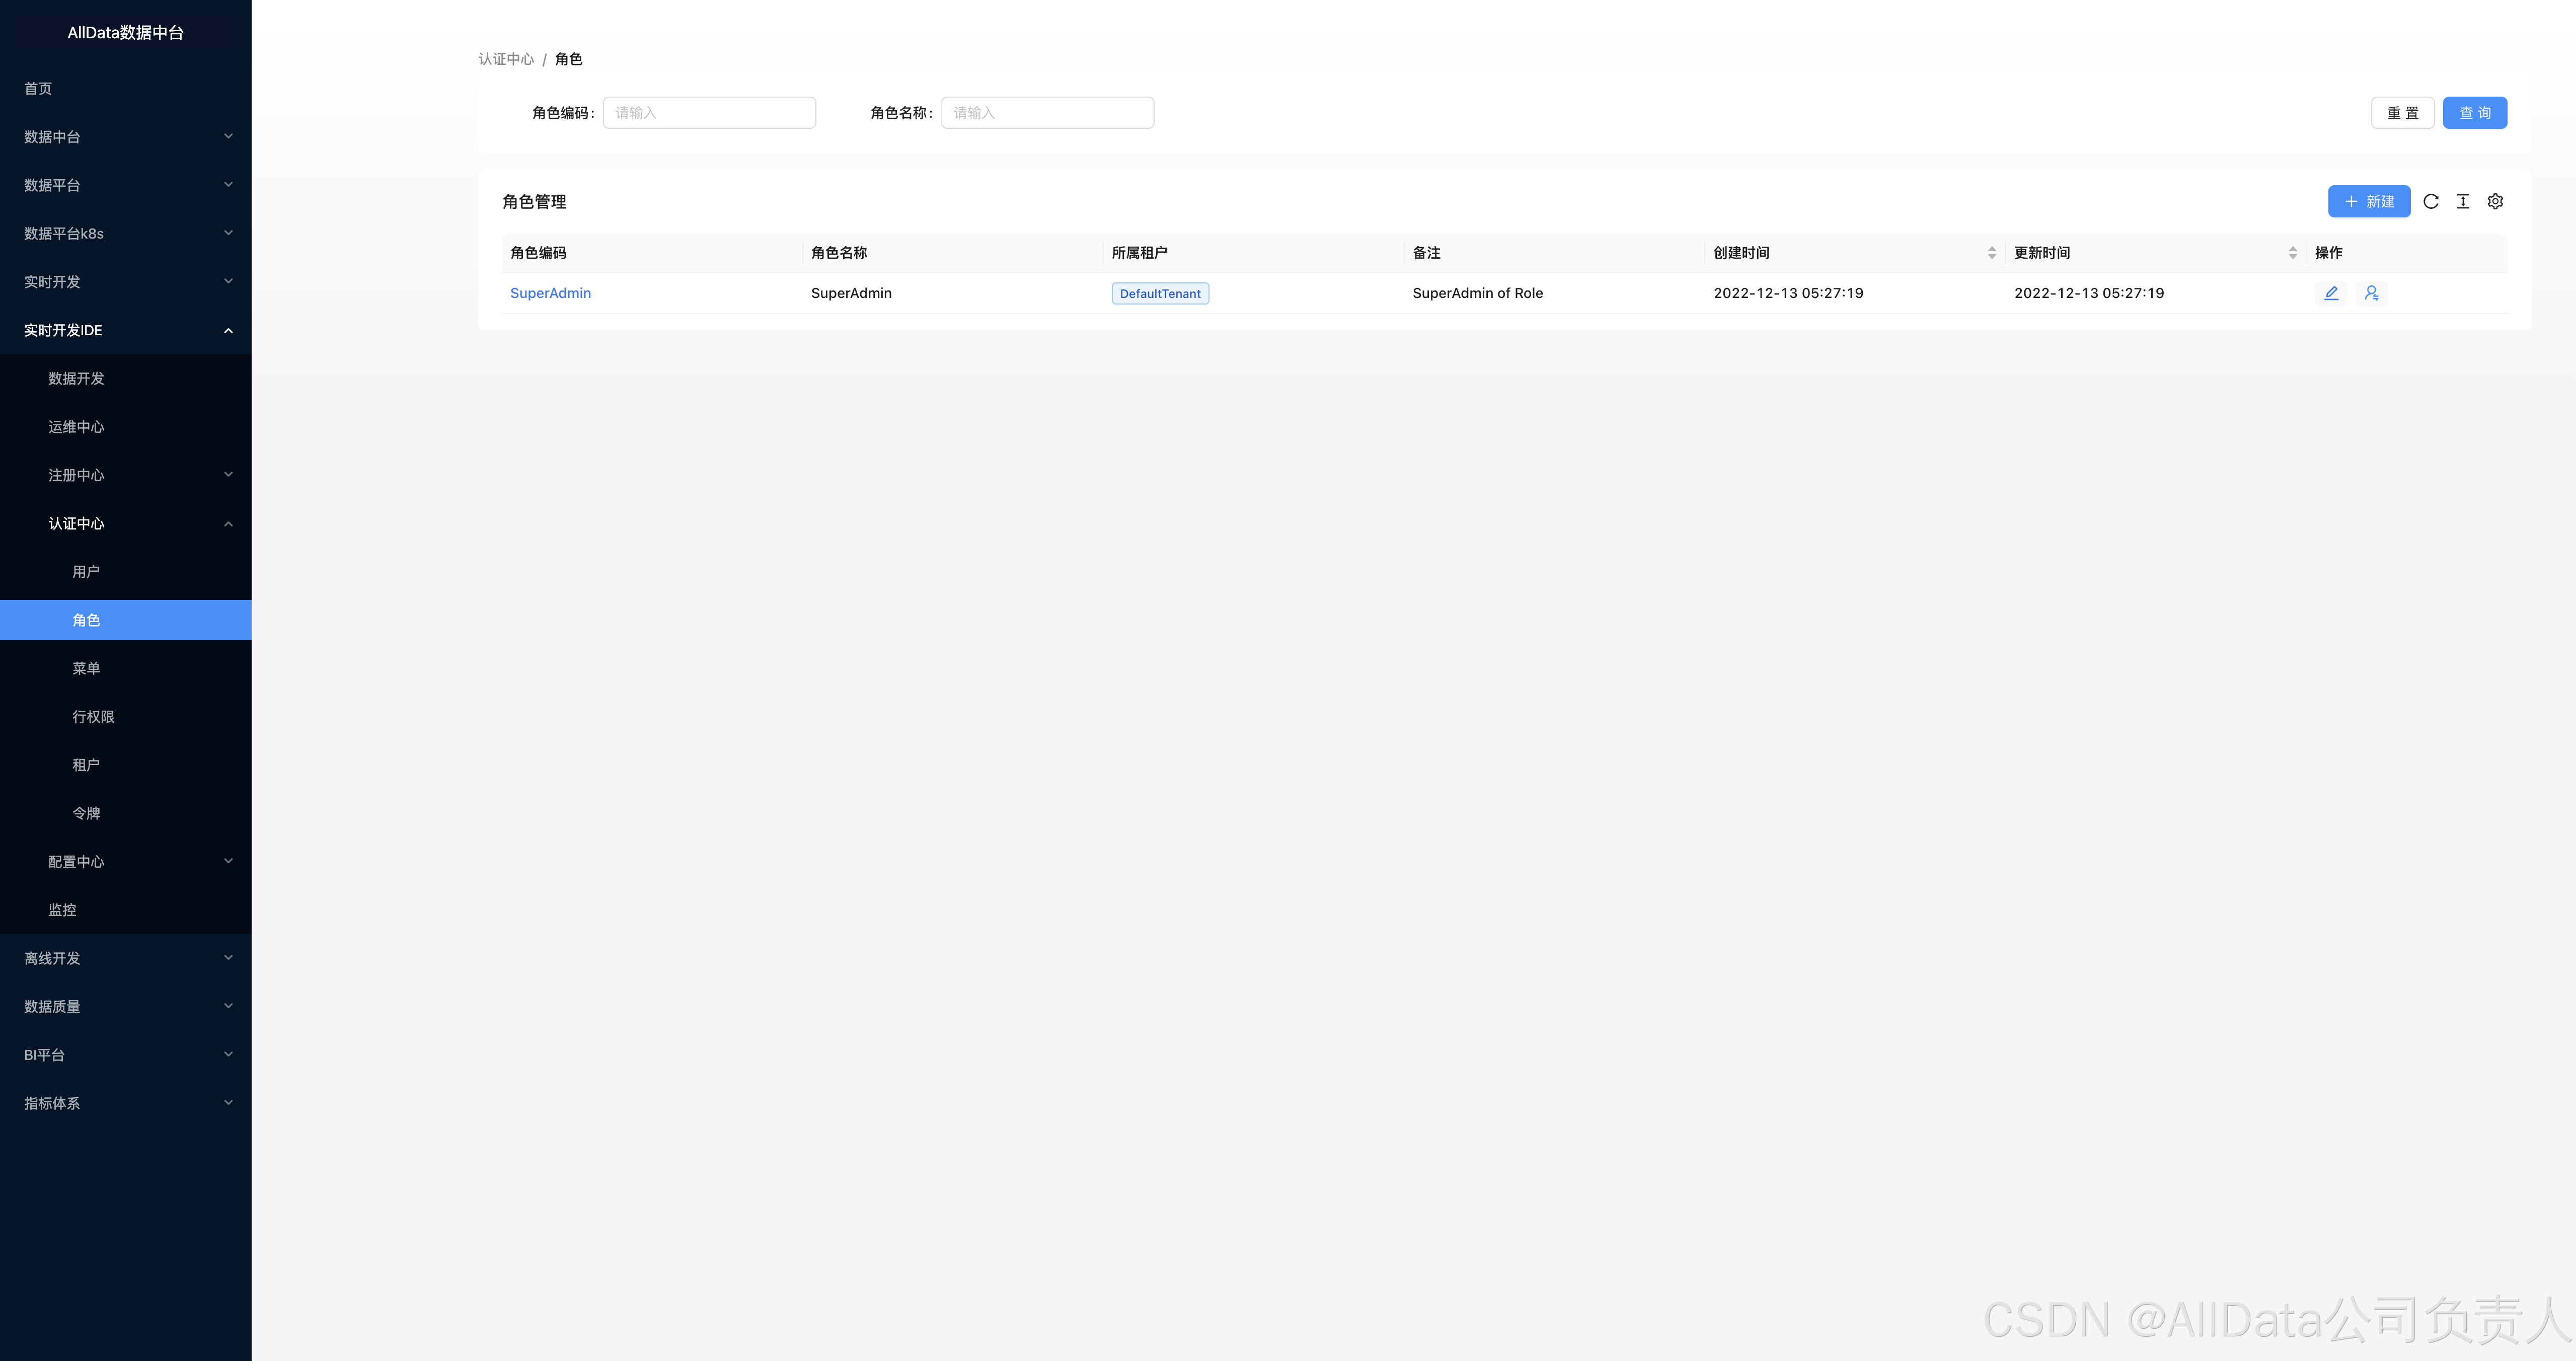Image resolution: width=2576 pixels, height=1361 pixels.
Task: Open the 用户 menu item
Action: pos(86,572)
